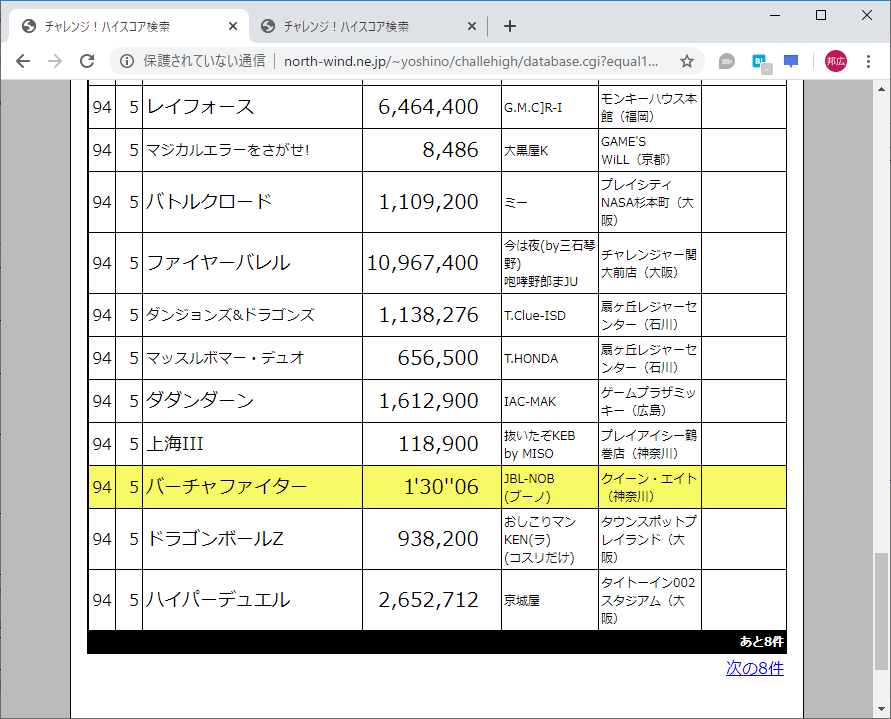
Task: Open a new browser tab
Action: tap(510, 26)
